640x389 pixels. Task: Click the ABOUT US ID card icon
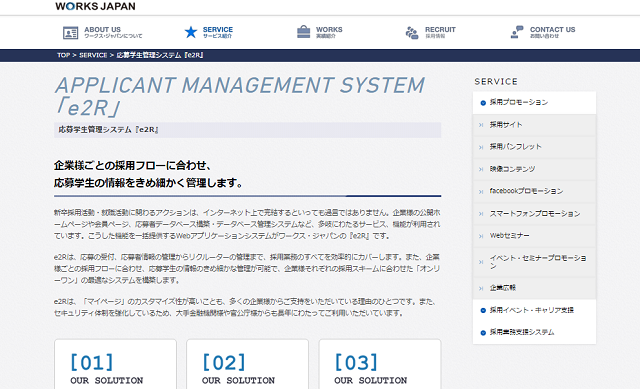click(71, 33)
